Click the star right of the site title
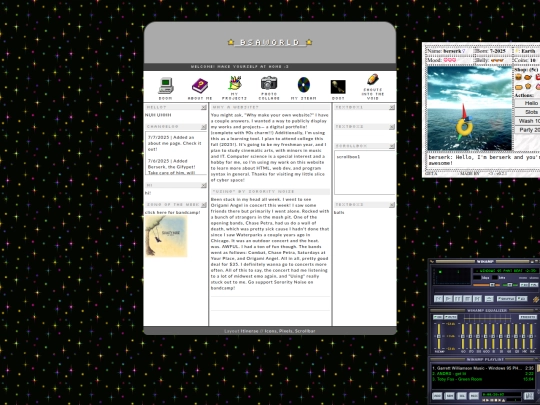 click(x=309, y=42)
